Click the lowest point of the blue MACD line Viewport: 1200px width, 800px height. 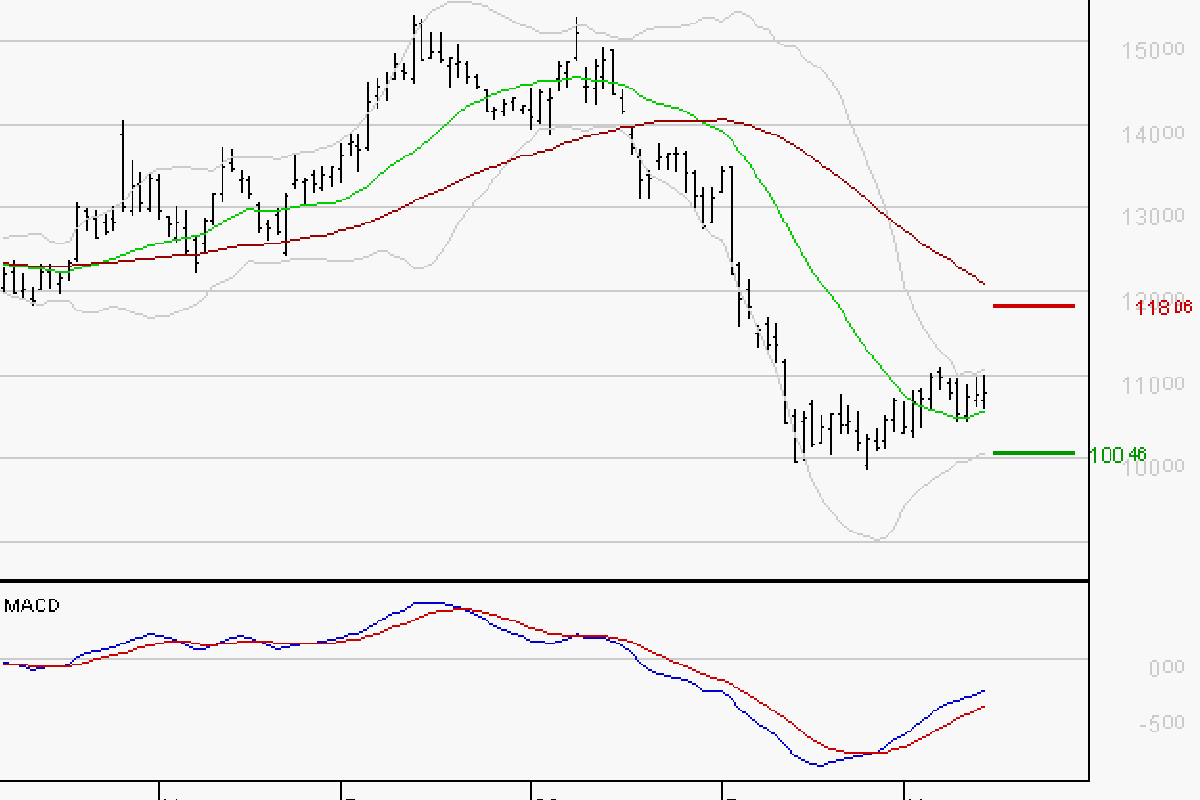coord(820,766)
